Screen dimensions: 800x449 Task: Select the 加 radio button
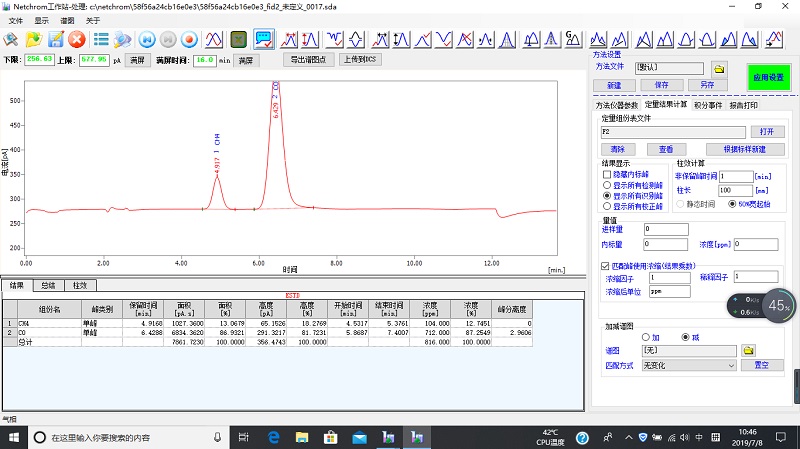[x=645, y=337]
